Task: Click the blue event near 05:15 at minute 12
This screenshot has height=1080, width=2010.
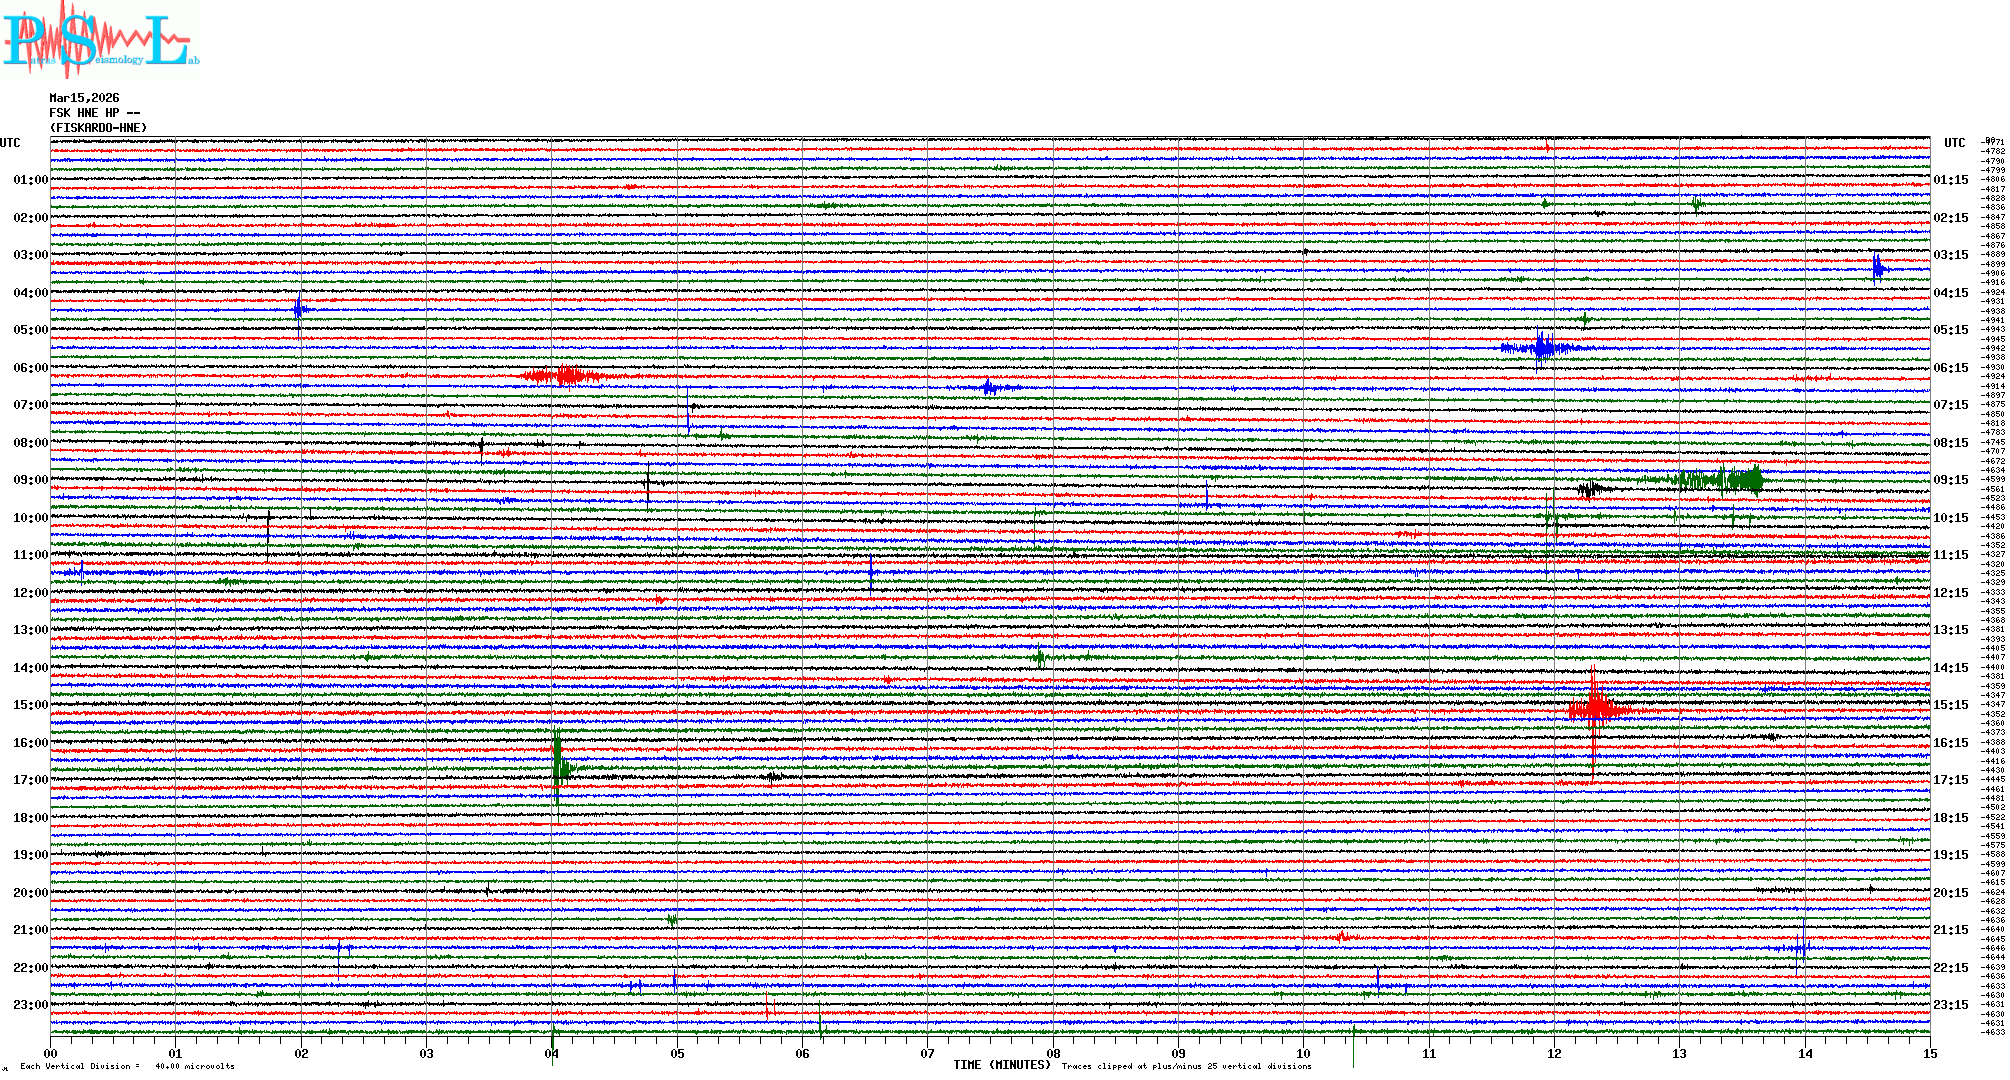Action: pos(1542,348)
